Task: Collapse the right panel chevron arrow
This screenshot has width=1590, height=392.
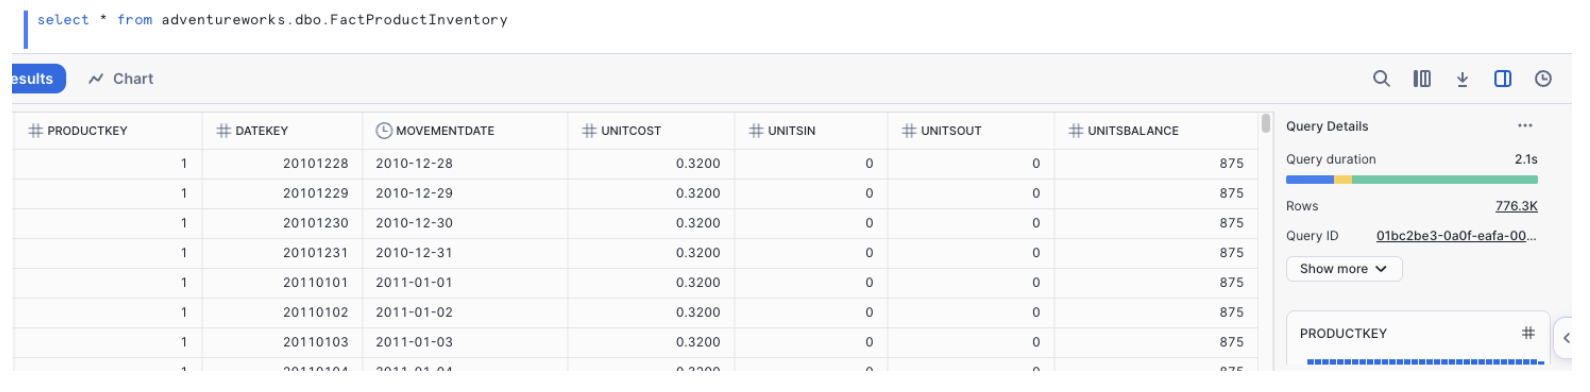Action: 1567,338
